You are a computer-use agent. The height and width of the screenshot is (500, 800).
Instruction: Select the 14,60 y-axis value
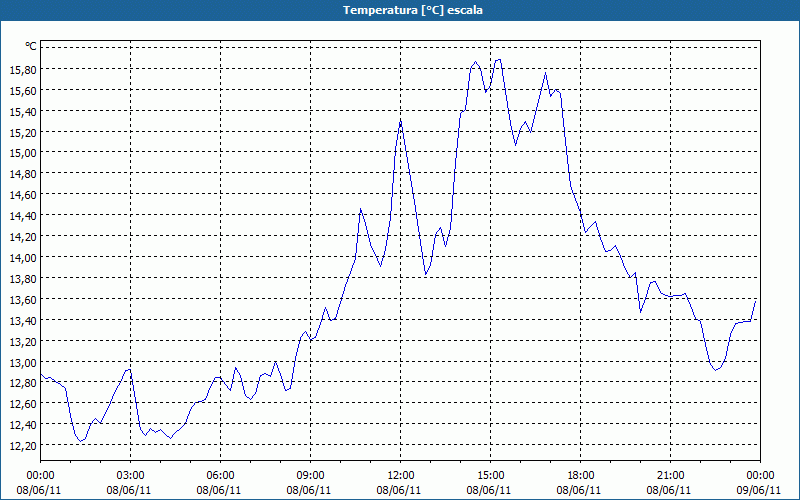coord(23,195)
